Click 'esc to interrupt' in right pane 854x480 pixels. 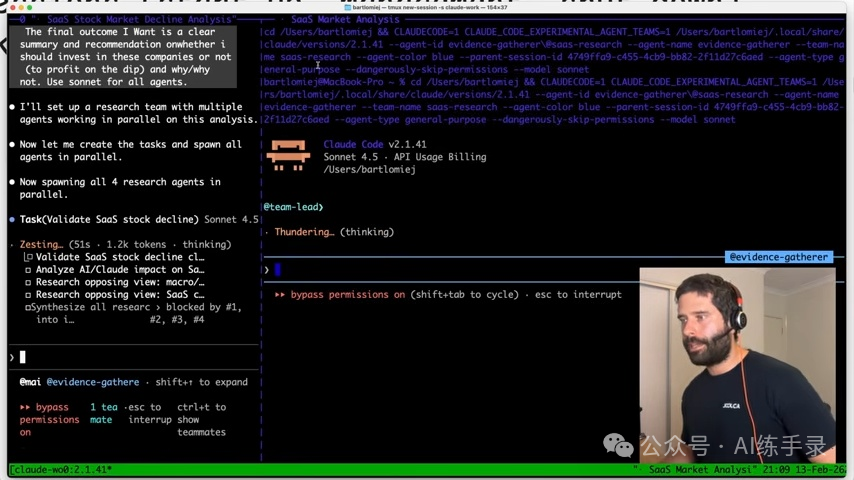578,295
